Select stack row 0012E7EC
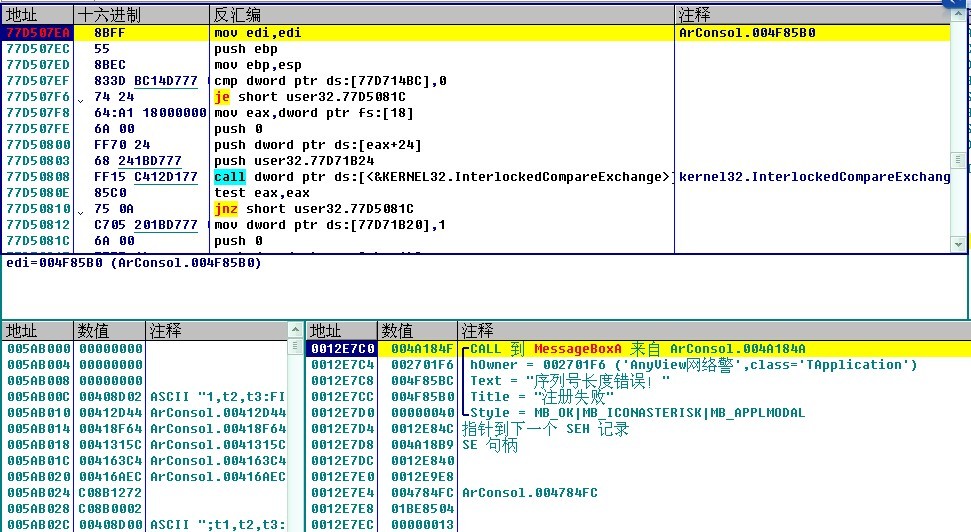The width and height of the screenshot is (971, 532). tap(638, 525)
